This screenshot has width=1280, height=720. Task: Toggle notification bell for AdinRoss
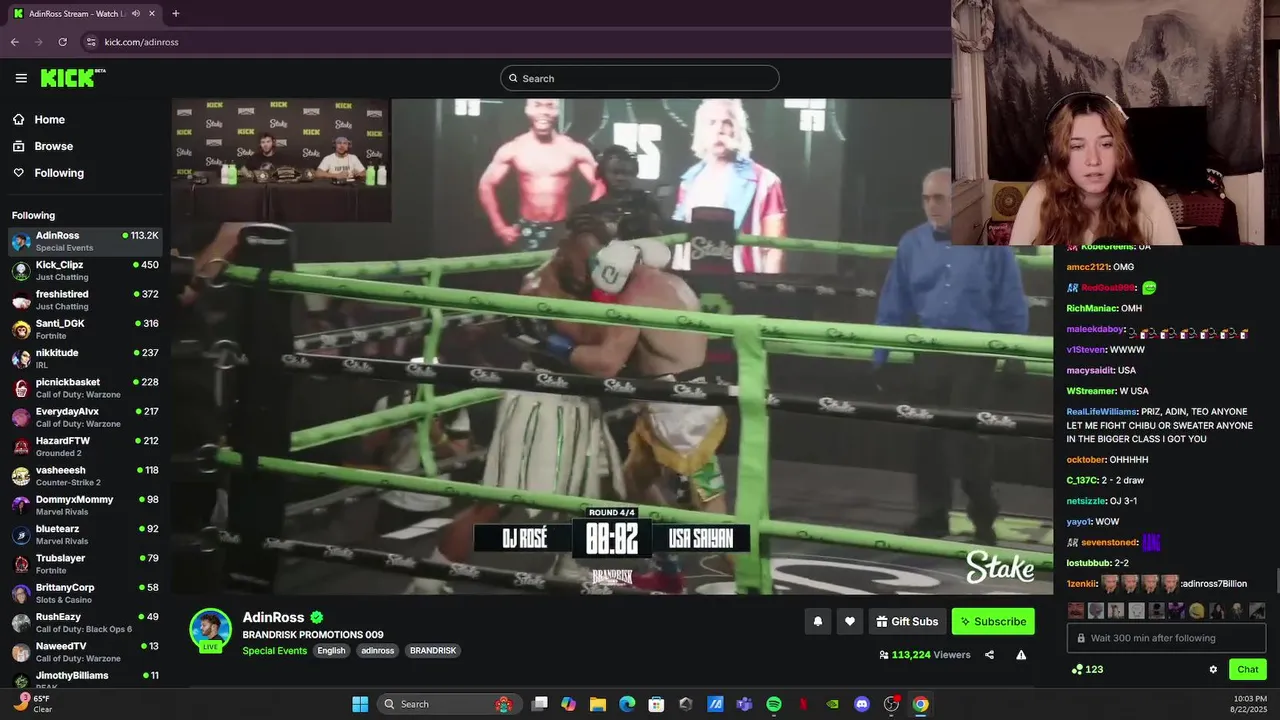click(817, 621)
